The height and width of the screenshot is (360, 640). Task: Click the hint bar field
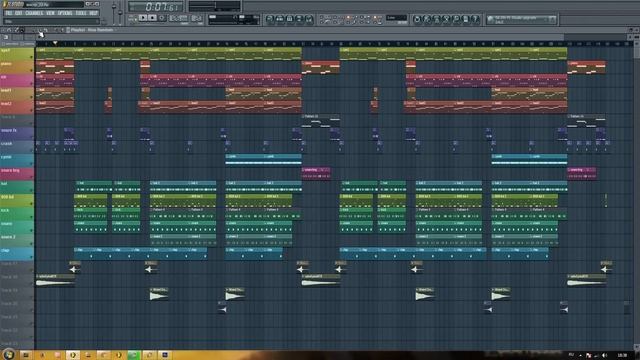51,21
